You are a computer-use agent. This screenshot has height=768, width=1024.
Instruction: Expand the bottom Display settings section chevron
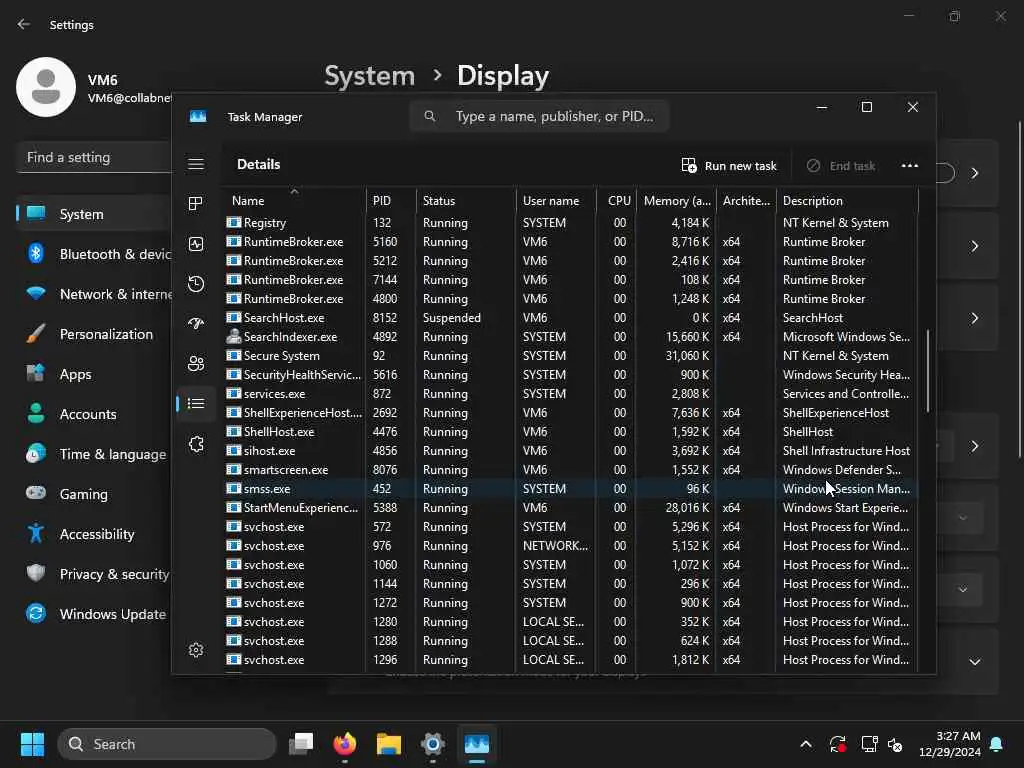pos(974,662)
